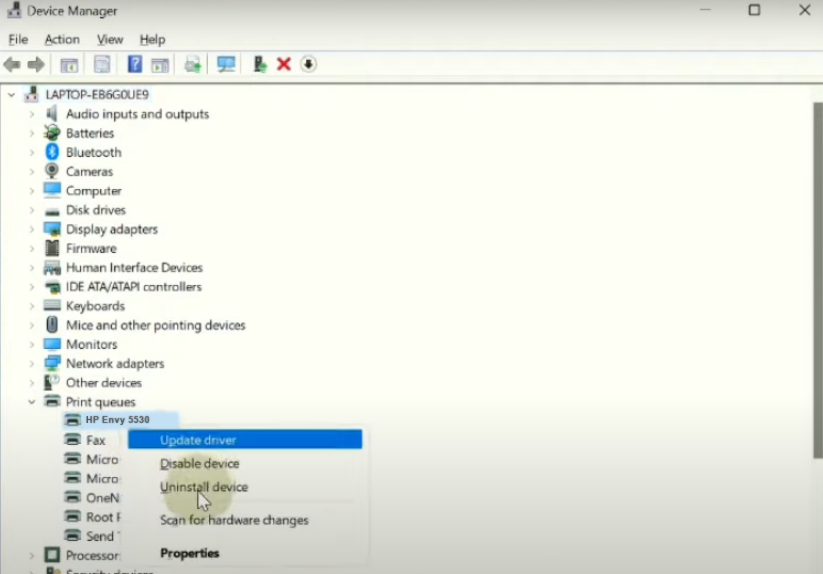Click the Forward arrow toolbar icon
The height and width of the screenshot is (574, 823).
(36, 65)
